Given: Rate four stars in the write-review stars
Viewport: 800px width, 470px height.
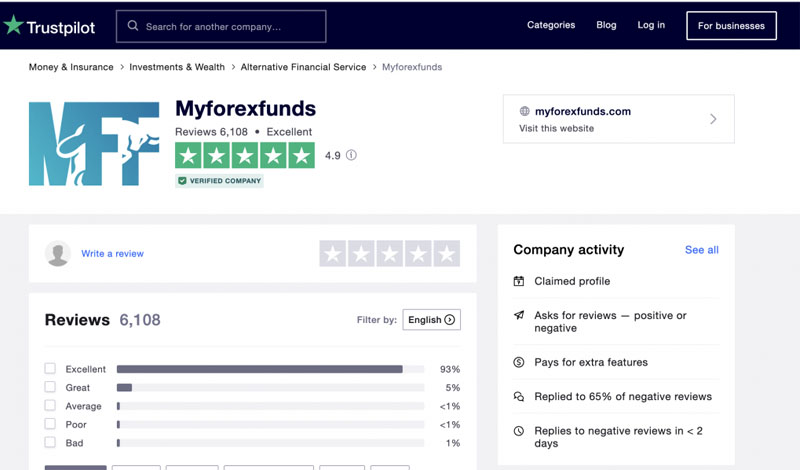Looking at the screenshot, I should [x=418, y=254].
